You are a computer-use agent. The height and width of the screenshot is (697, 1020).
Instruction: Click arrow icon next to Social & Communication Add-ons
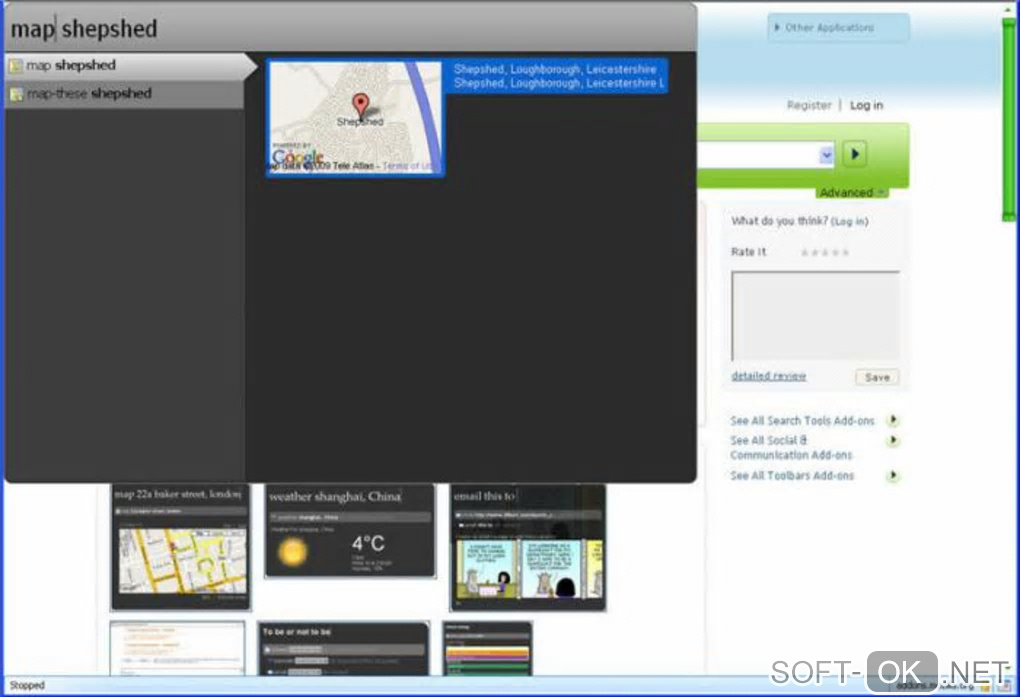click(x=893, y=441)
